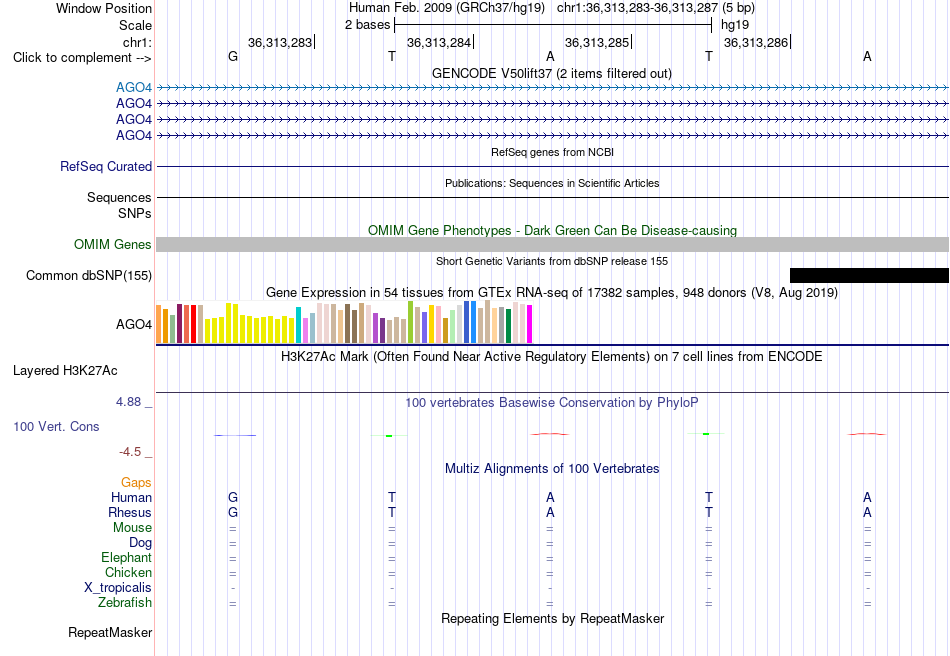Screen dimensions: 950x656
Task: Click the RepeatMasker track label
Action: coord(110,632)
